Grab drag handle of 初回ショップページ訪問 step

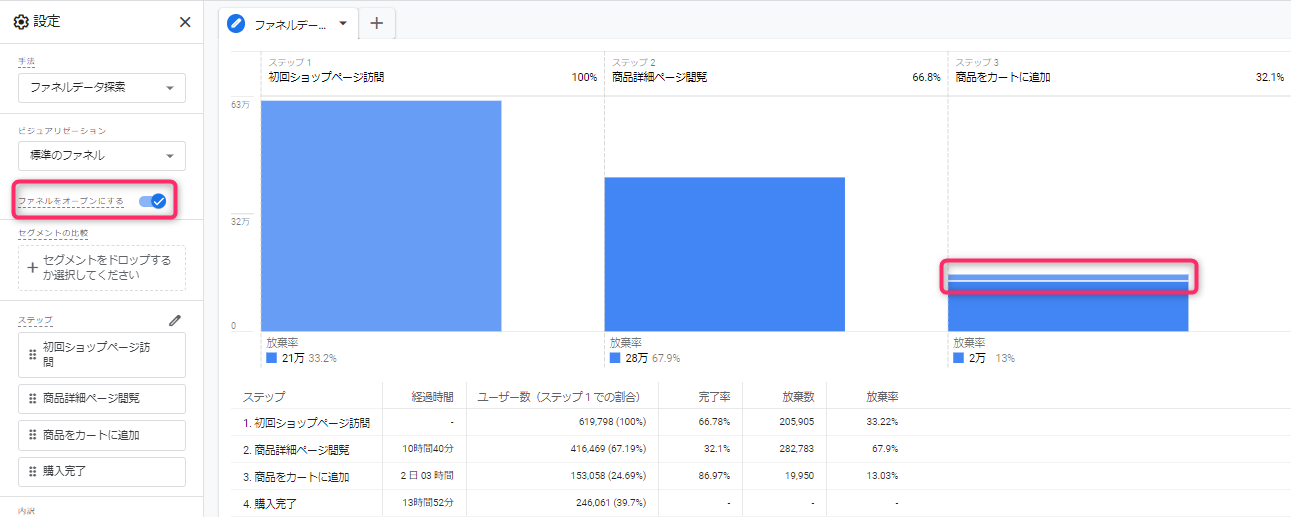[33, 355]
